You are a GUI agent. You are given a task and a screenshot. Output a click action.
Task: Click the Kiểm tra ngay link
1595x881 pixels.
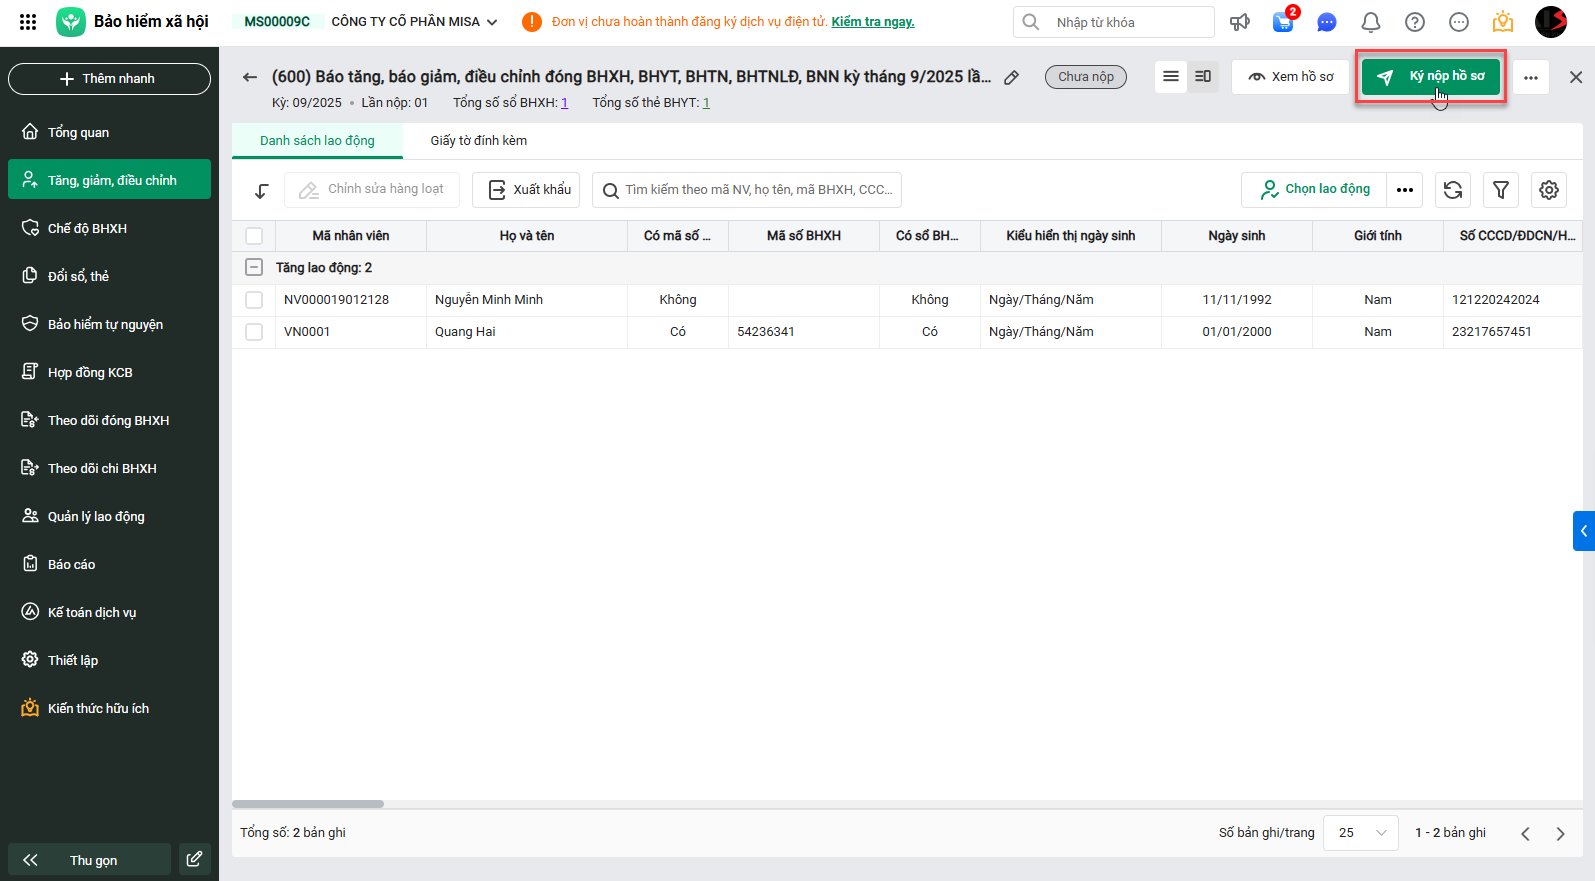(872, 22)
